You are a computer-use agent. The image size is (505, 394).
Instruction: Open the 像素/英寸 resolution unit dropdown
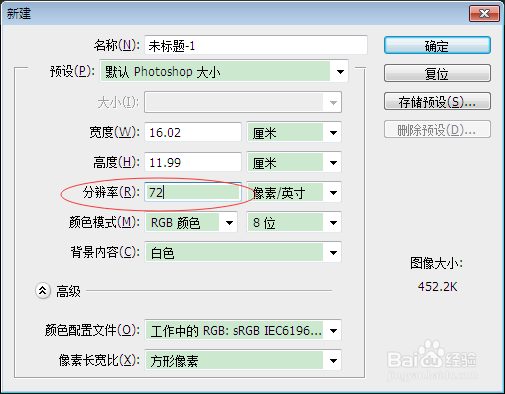(294, 192)
